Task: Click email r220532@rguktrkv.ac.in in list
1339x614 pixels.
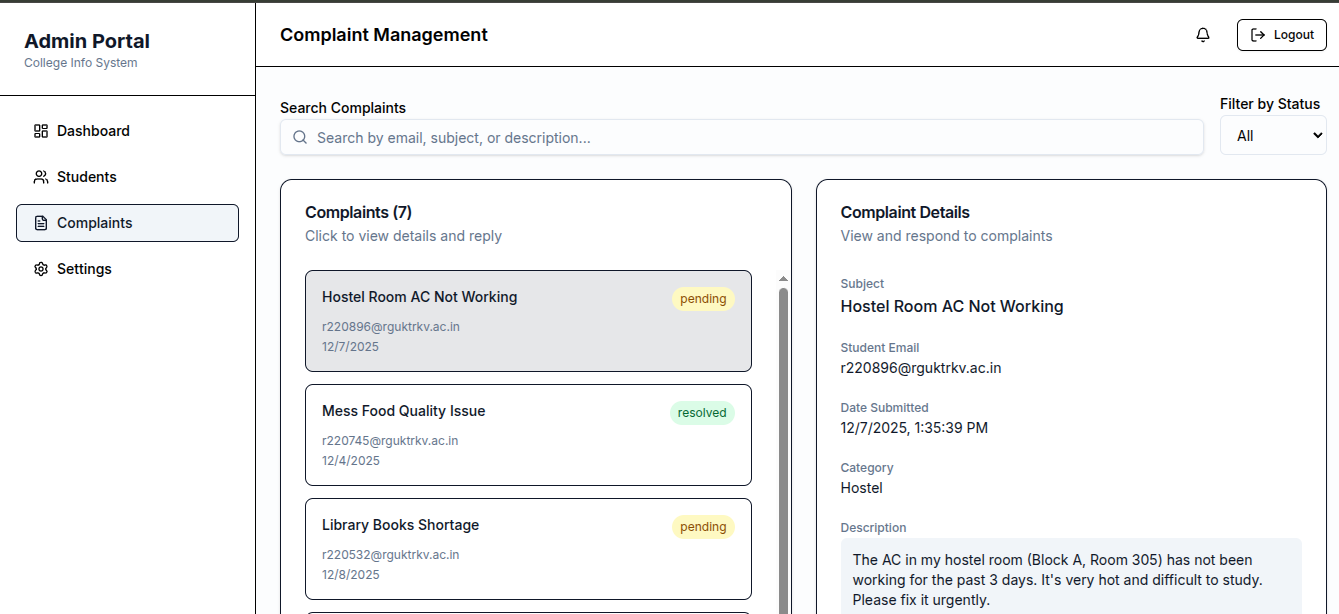Action: click(x=390, y=555)
